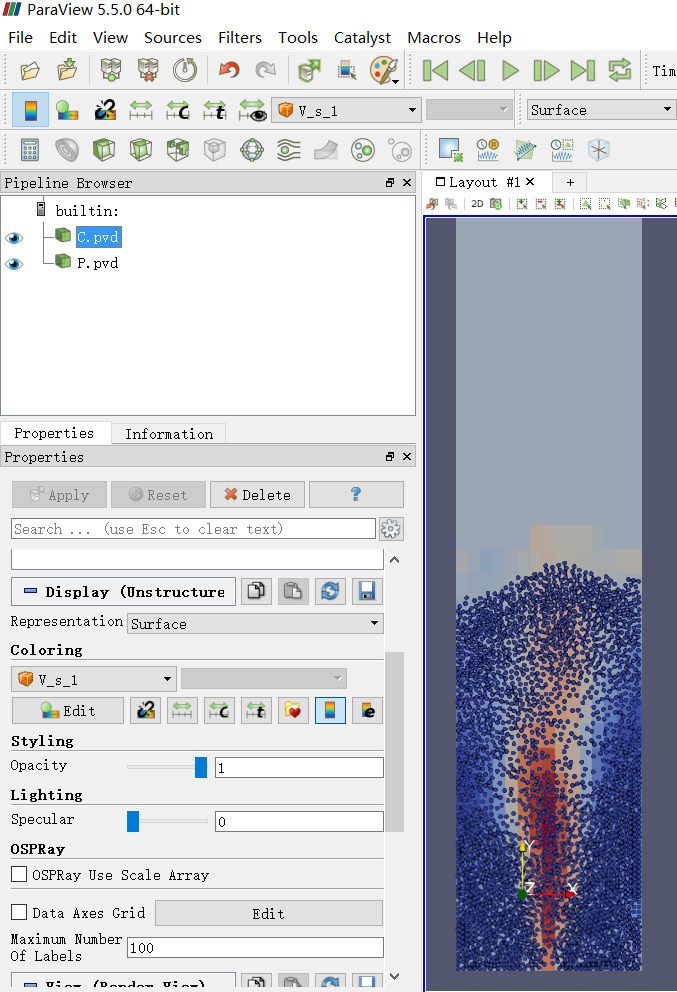Image resolution: width=677 pixels, height=992 pixels.
Task: Open the color palette loader icon
Action: click(x=384, y=70)
